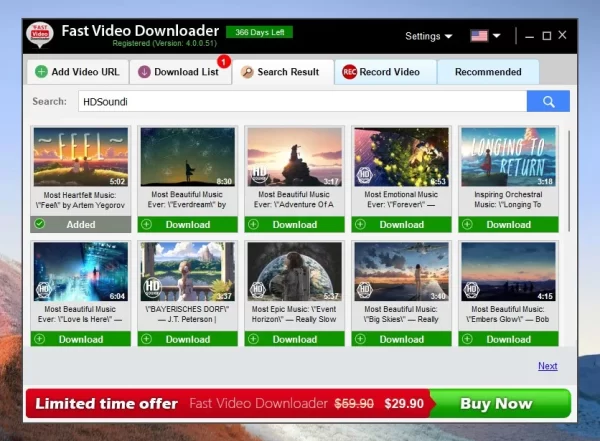This screenshot has width=600, height=441.
Task: Click the red REC icon on Record Video
Action: click(349, 72)
